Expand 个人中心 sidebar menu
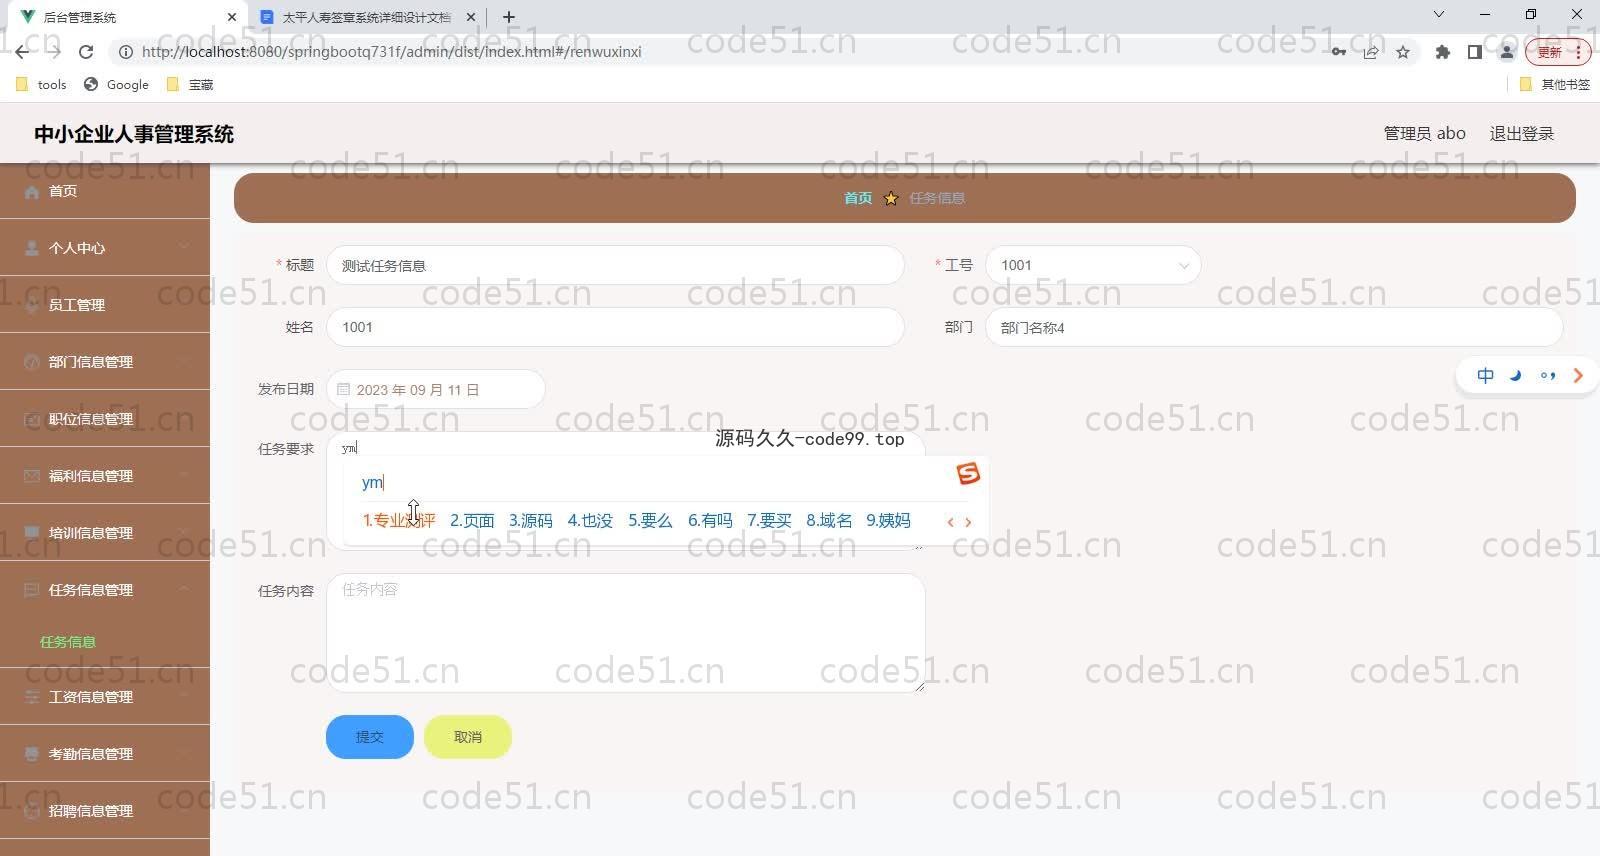Image resolution: width=1600 pixels, height=856 pixels. point(105,248)
